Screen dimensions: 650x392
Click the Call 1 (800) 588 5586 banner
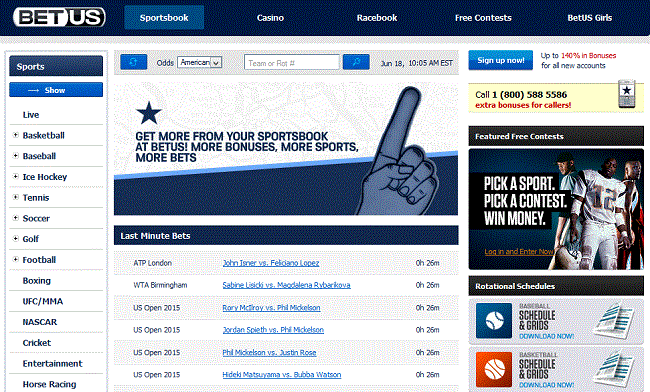coord(556,98)
